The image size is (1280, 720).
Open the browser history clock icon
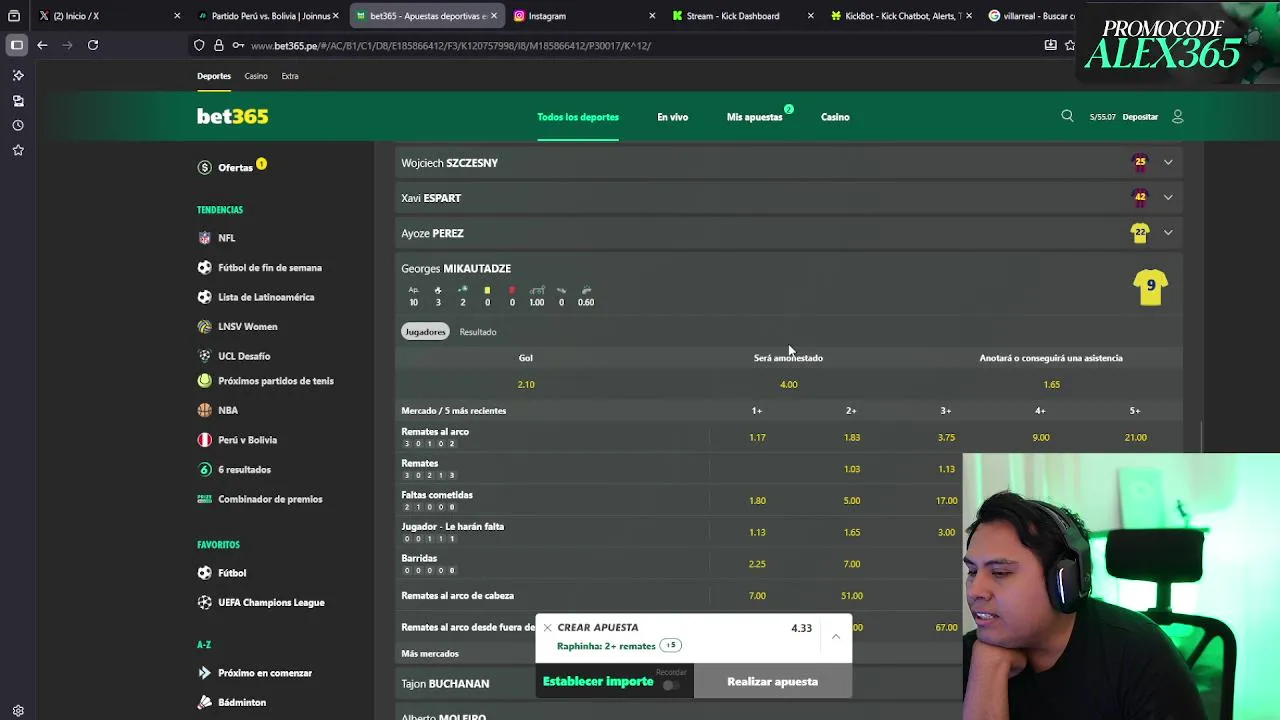(x=18, y=125)
